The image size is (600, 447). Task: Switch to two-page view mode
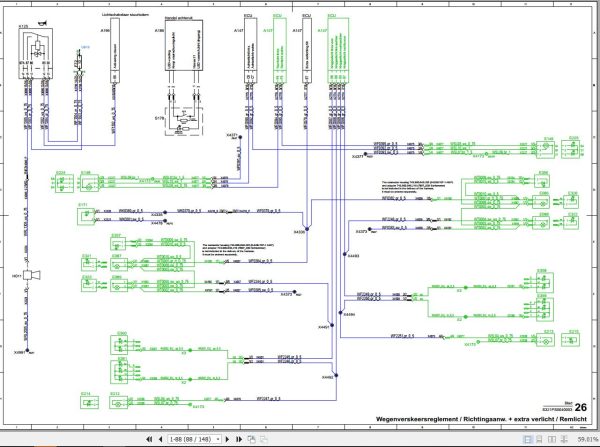pyautogui.click(x=552, y=439)
